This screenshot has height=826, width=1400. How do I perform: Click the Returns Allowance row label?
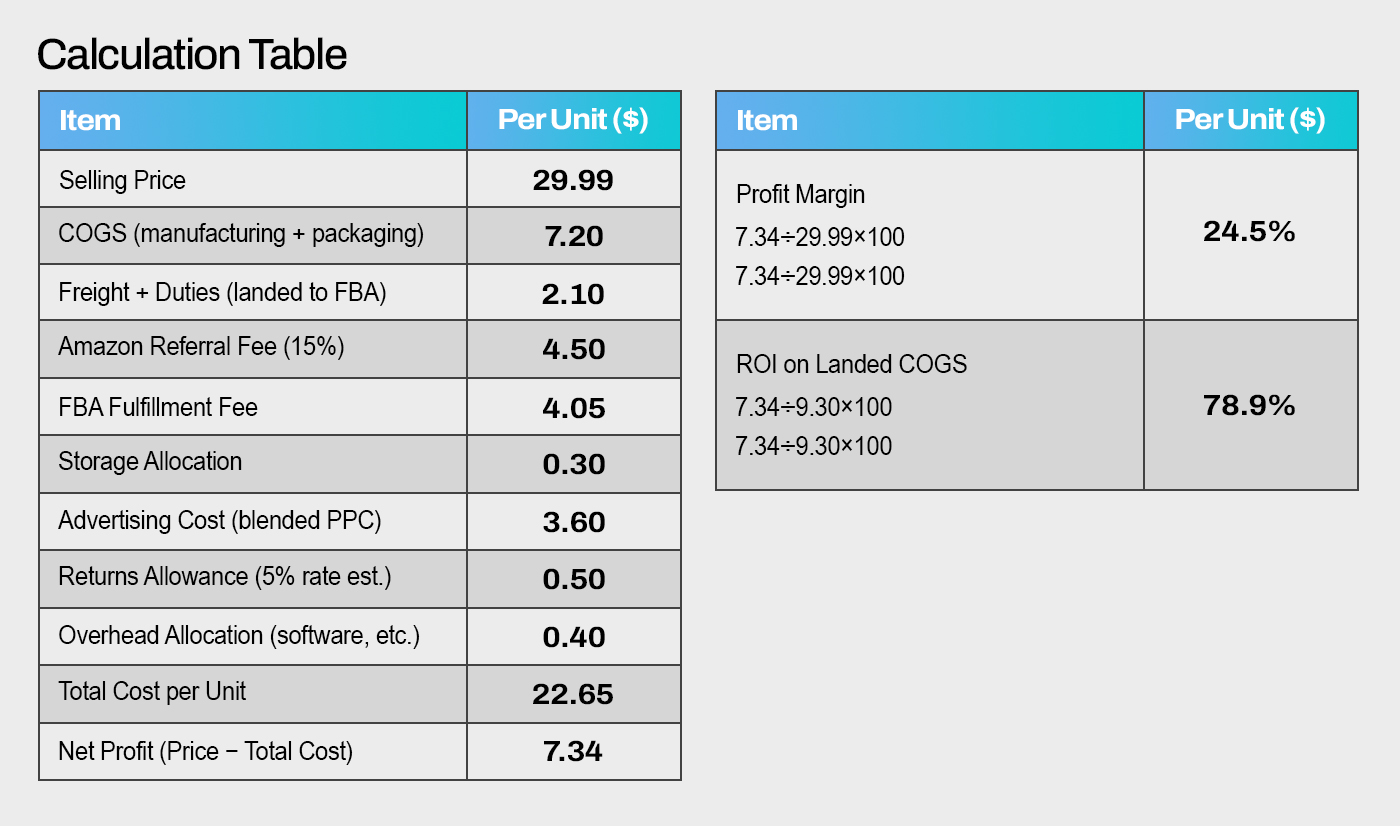225,577
